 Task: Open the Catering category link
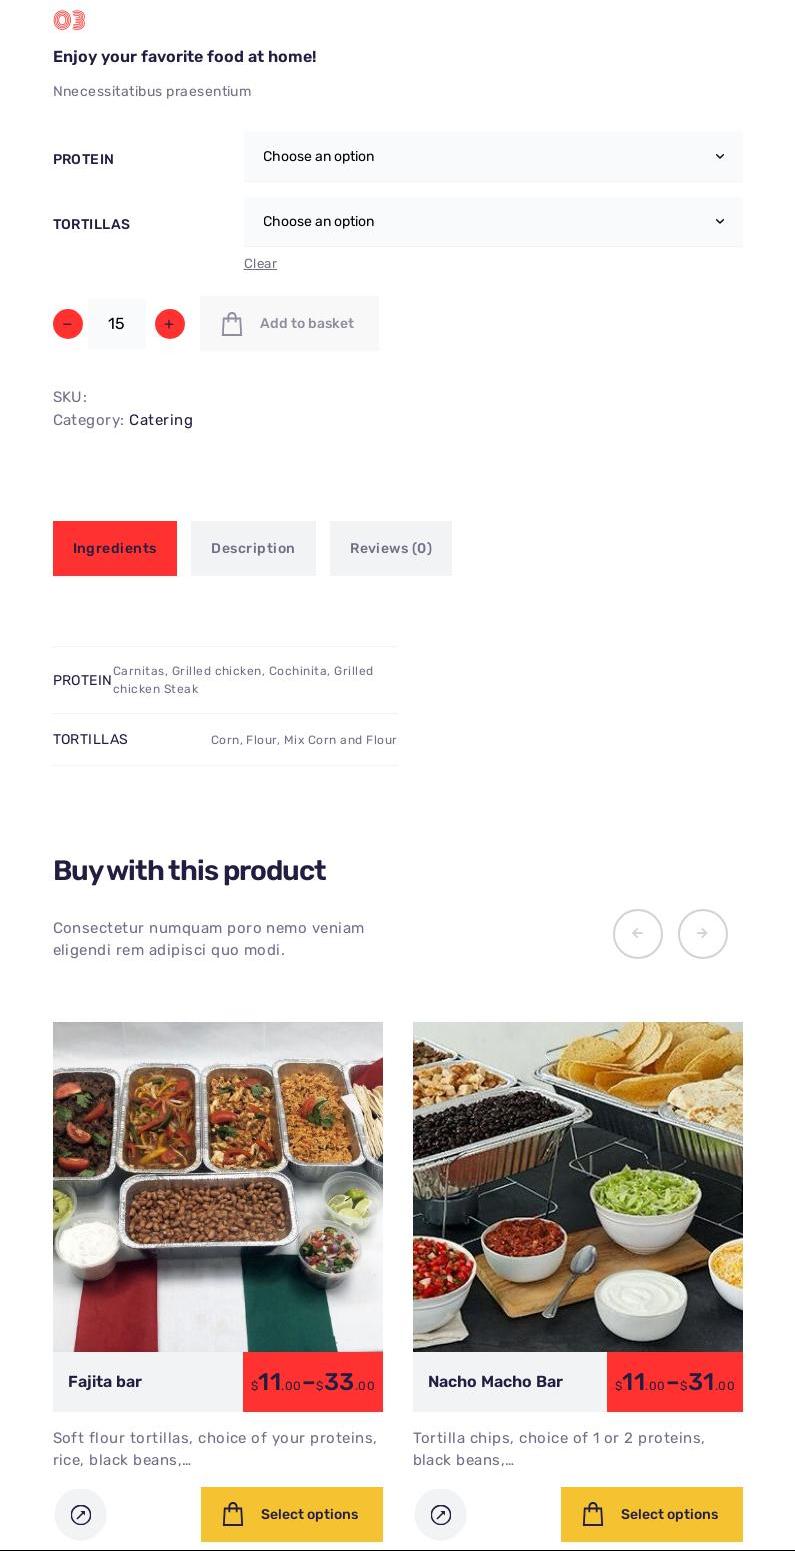(x=161, y=420)
